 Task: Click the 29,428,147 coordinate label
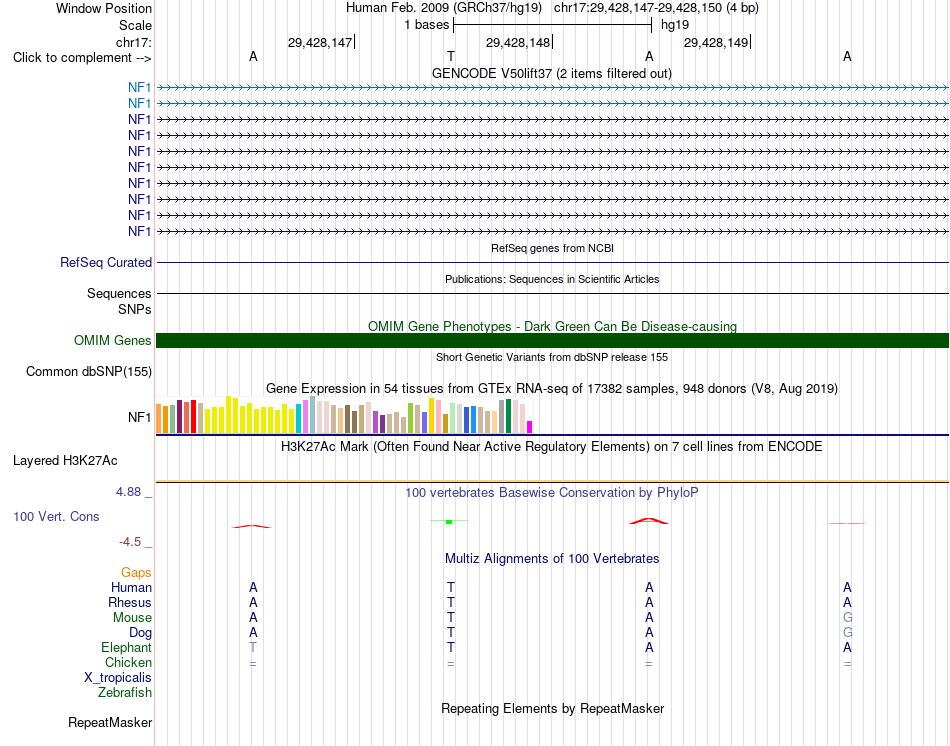click(x=320, y=42)
